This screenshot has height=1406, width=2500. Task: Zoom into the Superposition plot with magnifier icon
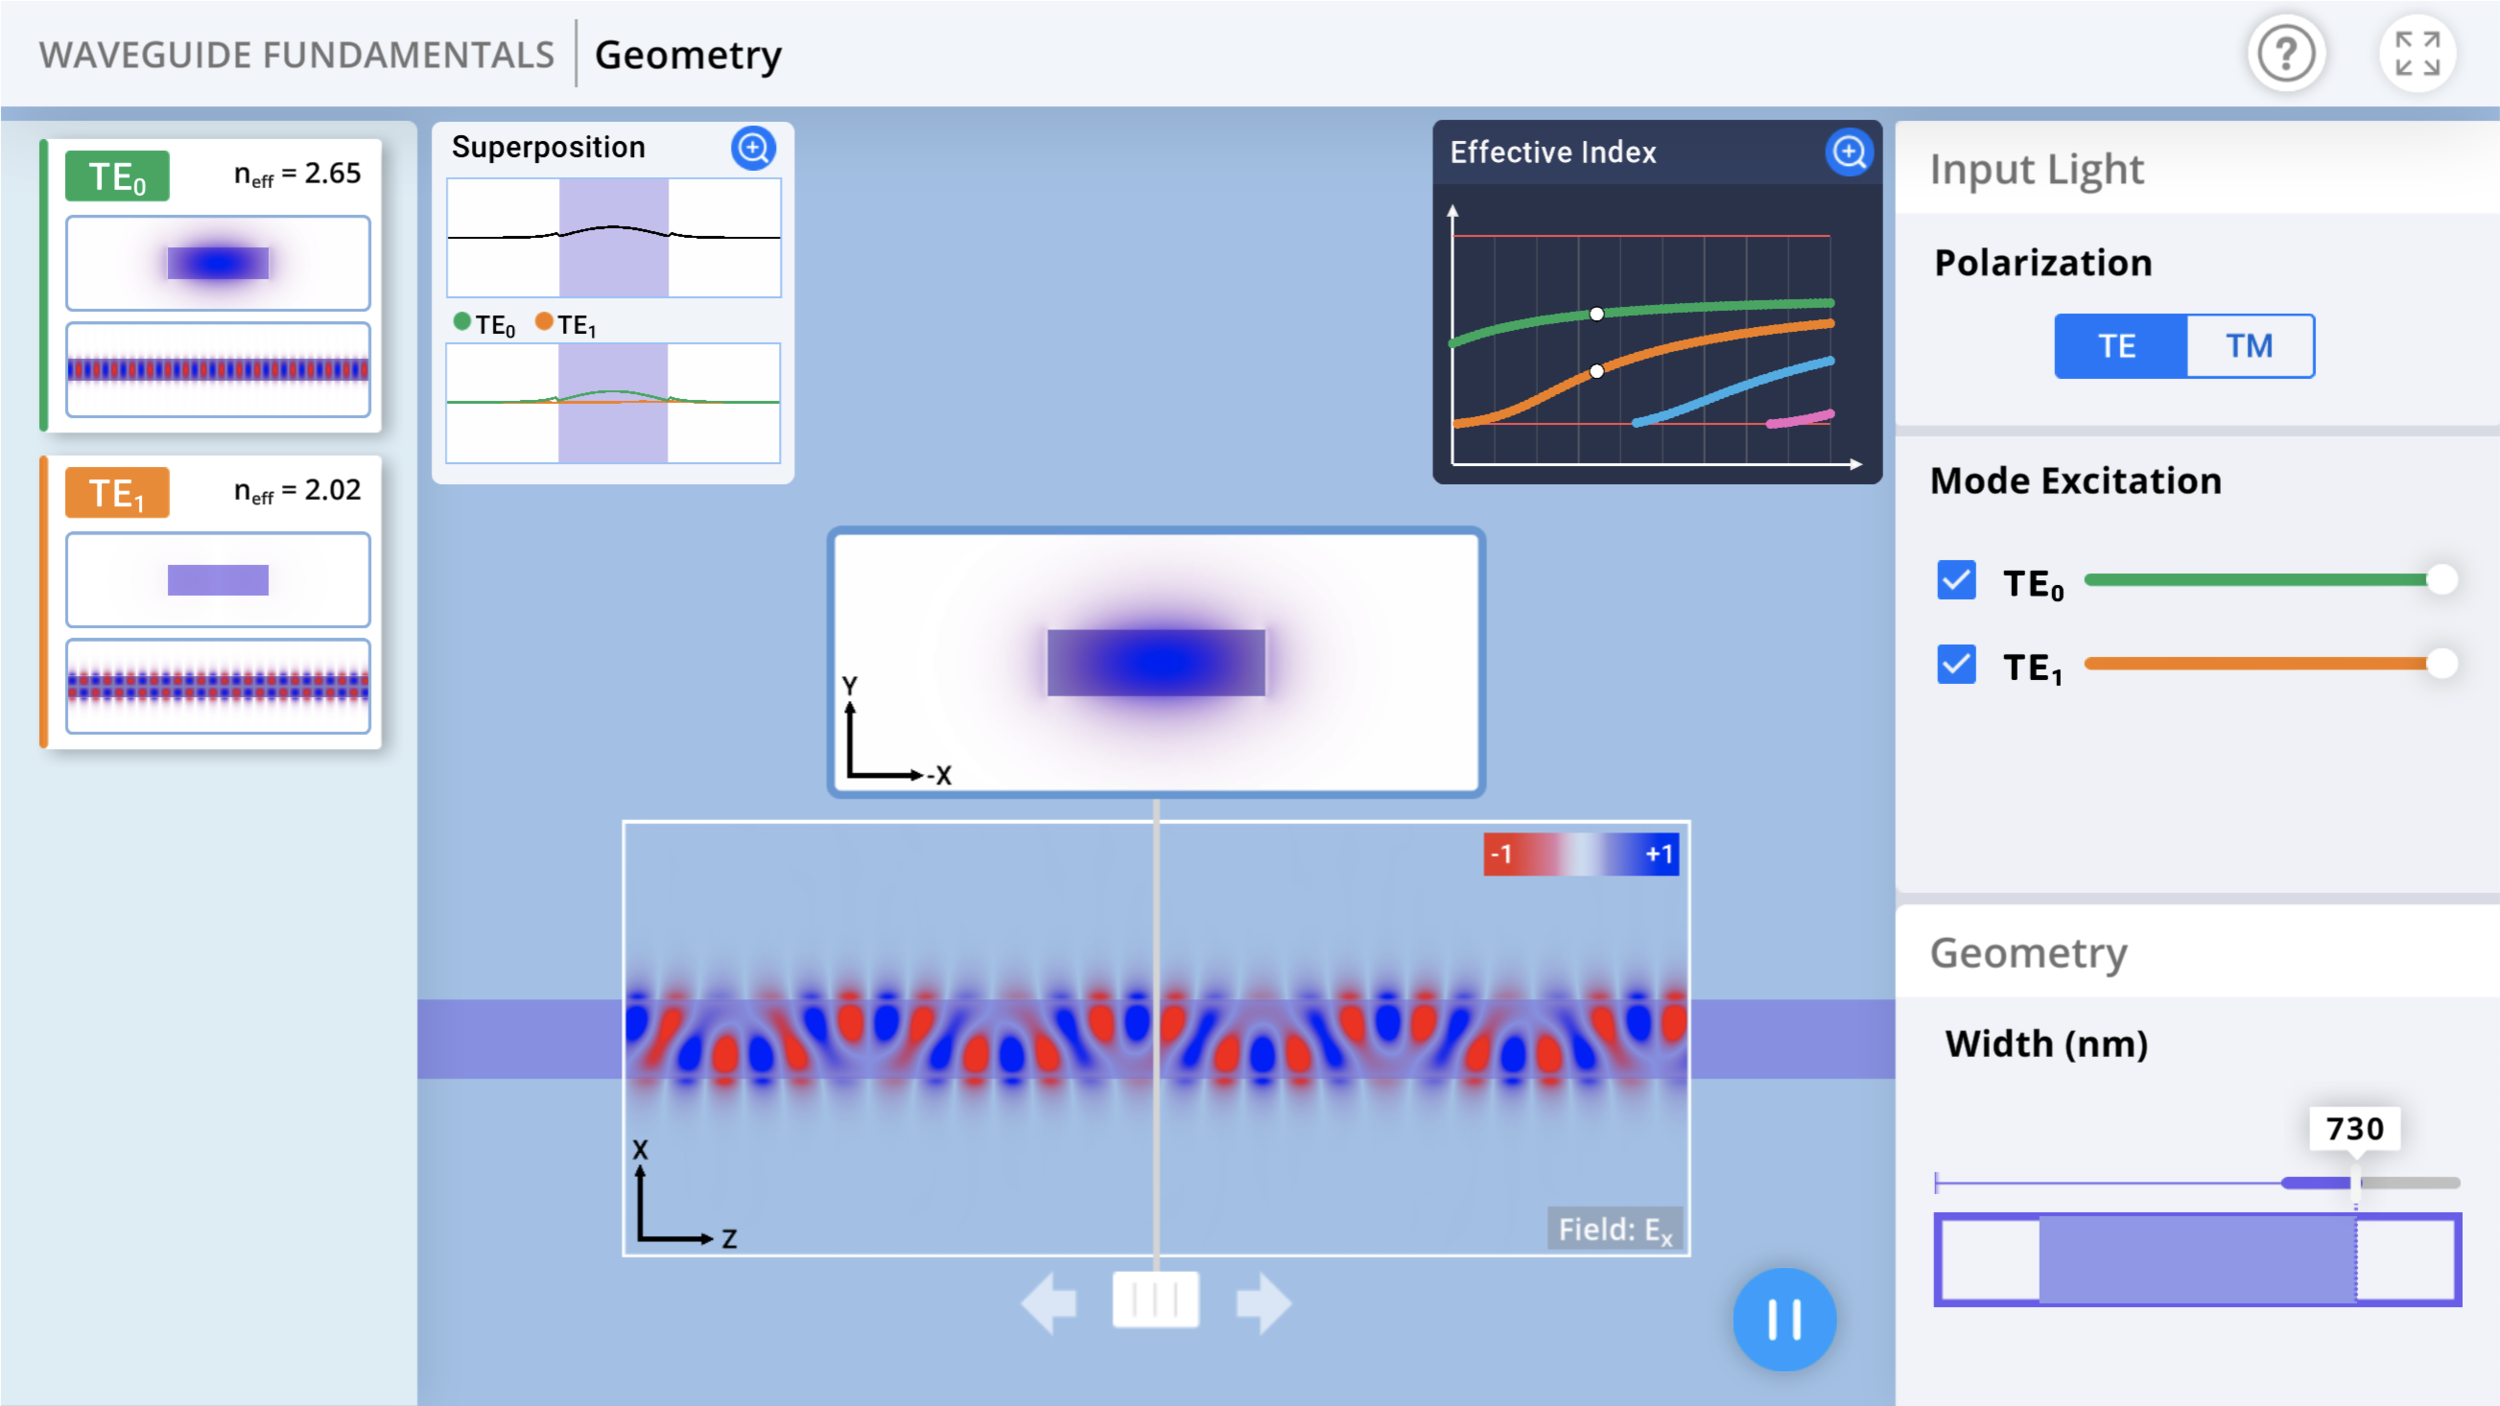[x=754, y=148]
